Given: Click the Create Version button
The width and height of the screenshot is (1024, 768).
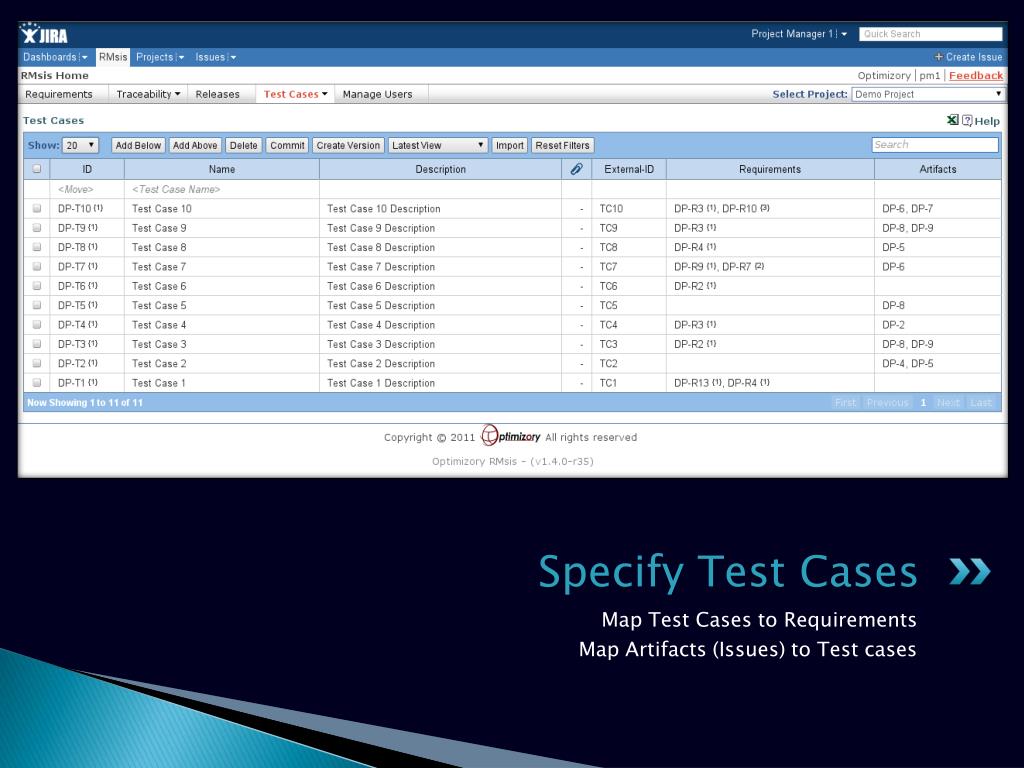Looking at the screenshot, I should [348, 146].
